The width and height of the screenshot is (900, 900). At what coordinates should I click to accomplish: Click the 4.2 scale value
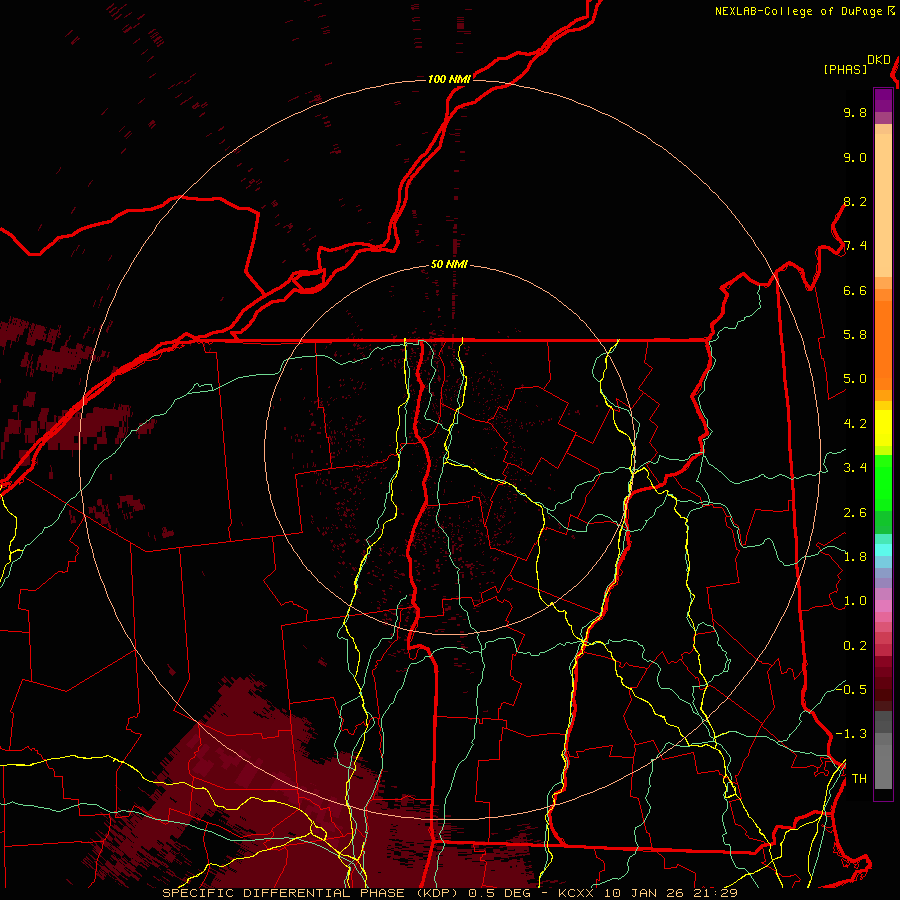855,424
